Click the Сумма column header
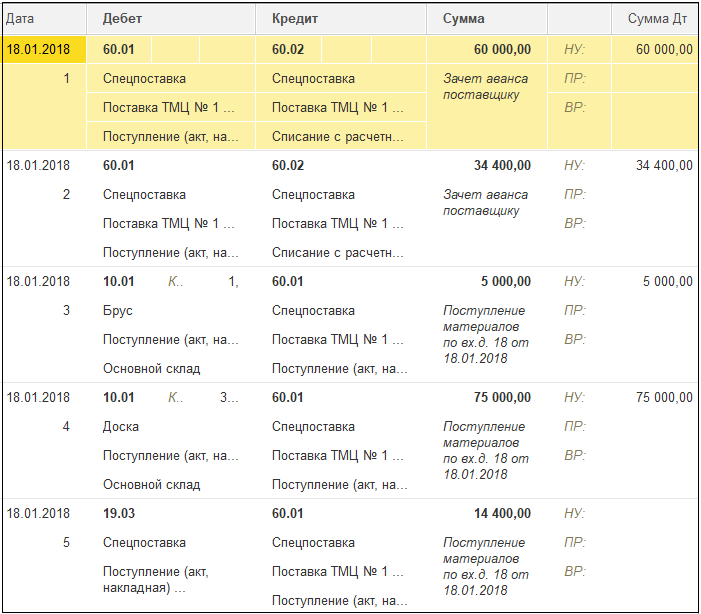The image size is (701, 614). 487,19
